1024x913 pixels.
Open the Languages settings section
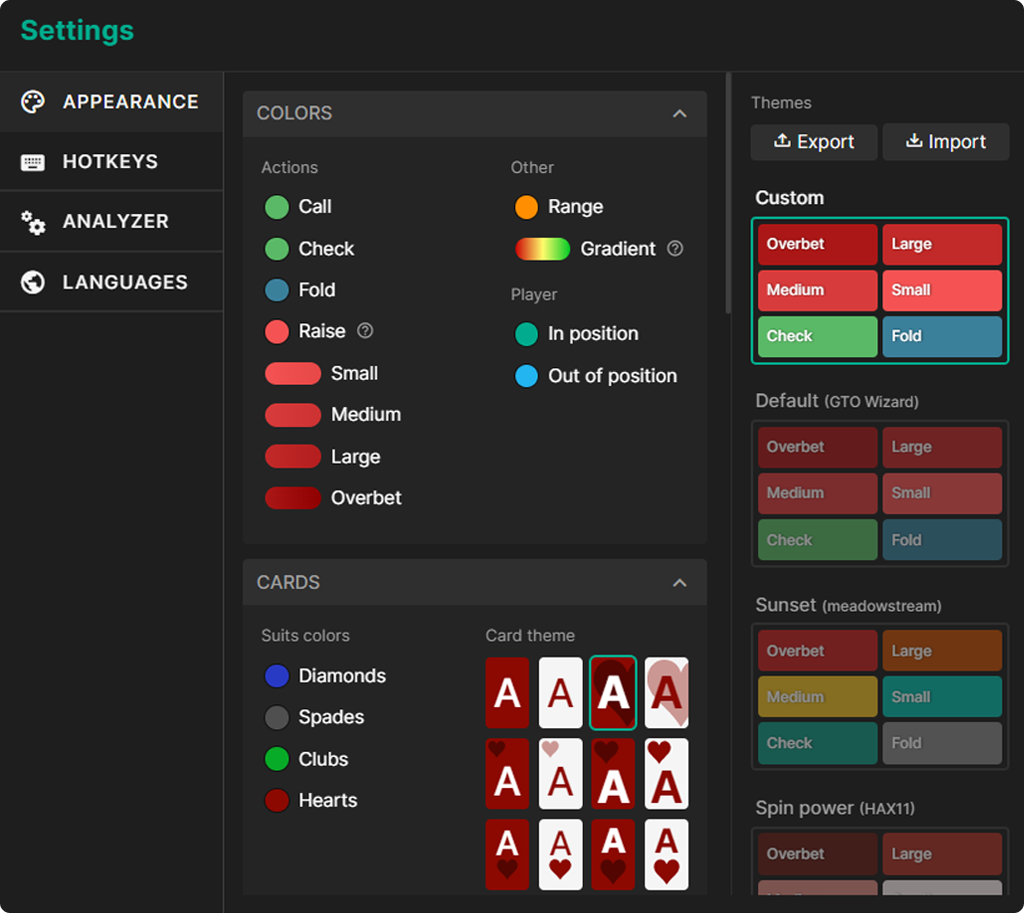(111, 282)
